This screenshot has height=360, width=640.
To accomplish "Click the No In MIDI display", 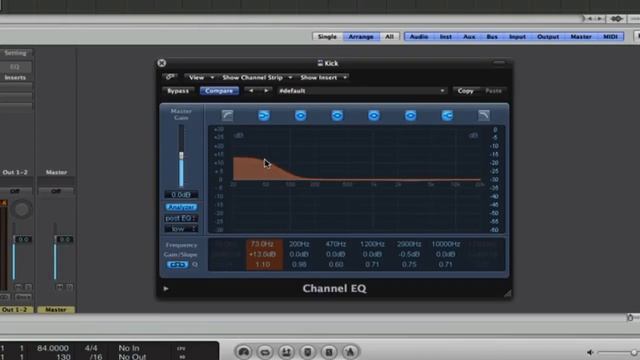I will point(129,348).
